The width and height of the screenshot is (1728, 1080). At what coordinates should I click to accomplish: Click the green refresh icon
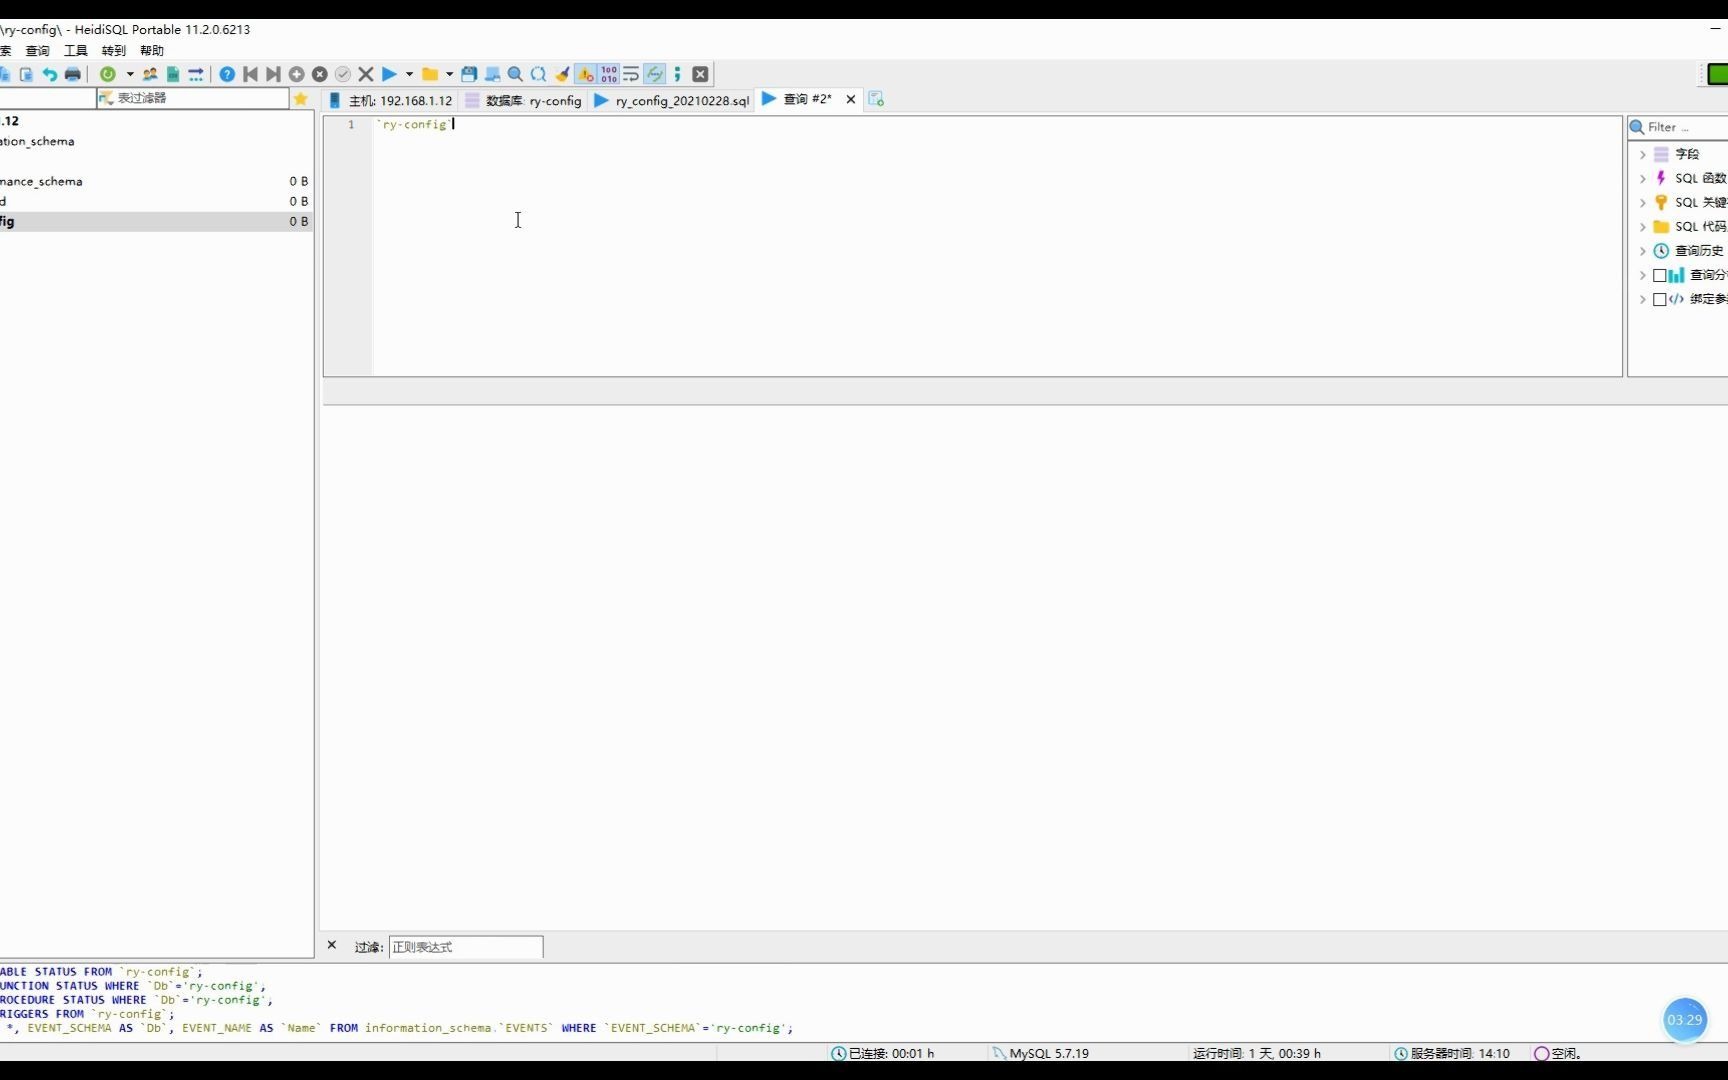[x=108, y=74]
